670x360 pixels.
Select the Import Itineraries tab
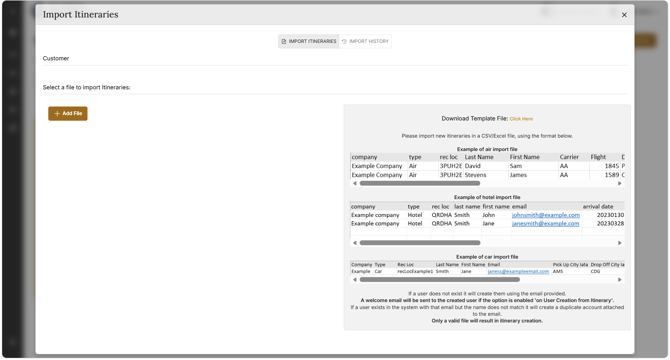[x=309, y=41]
